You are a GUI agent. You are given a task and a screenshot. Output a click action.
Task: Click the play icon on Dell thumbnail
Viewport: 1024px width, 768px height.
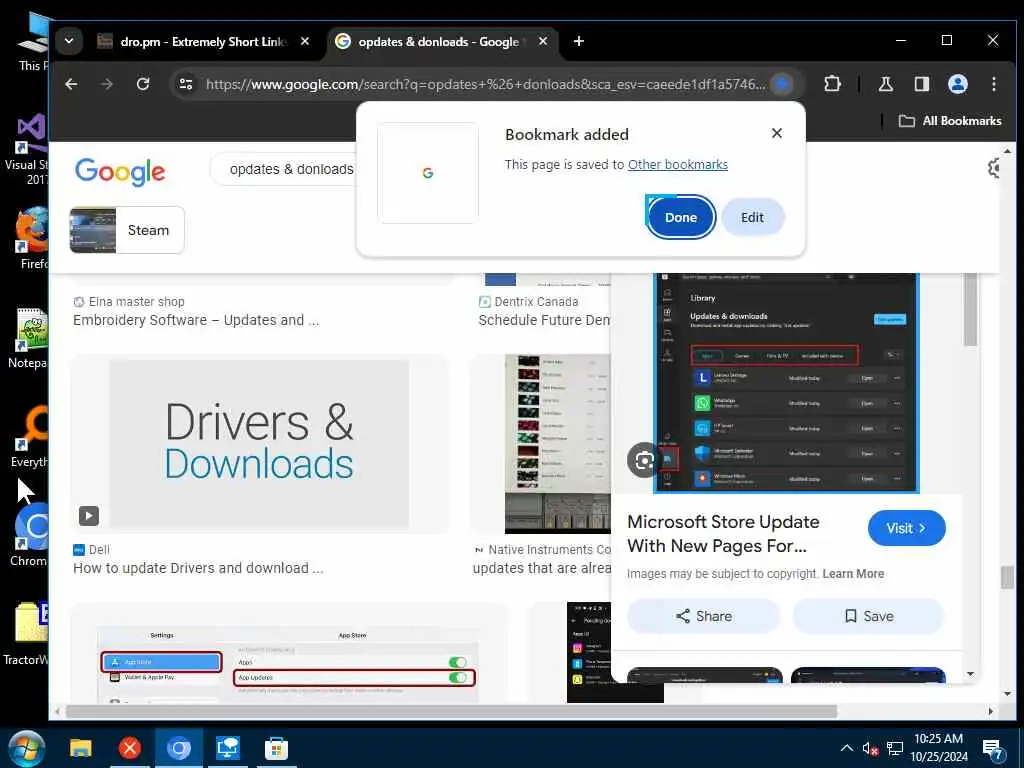(x=89, y=516)
